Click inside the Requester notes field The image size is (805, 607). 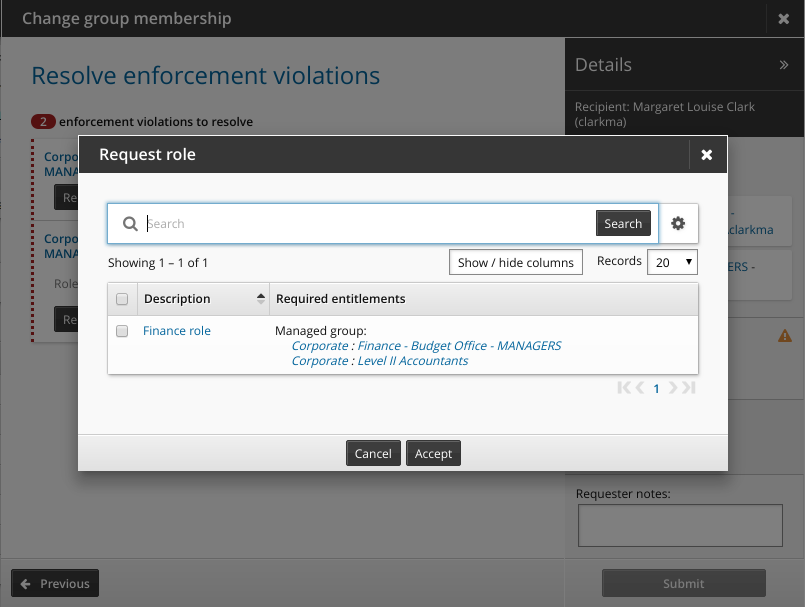click(680, 525)
